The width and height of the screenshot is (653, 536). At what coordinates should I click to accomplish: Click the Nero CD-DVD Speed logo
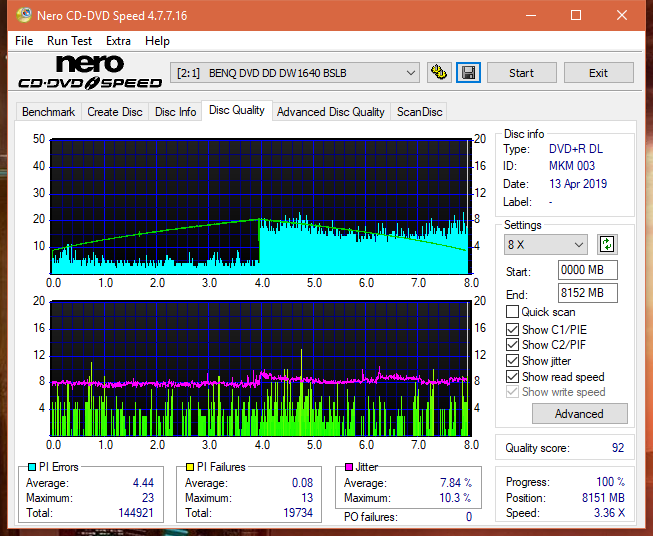(90, 72)
